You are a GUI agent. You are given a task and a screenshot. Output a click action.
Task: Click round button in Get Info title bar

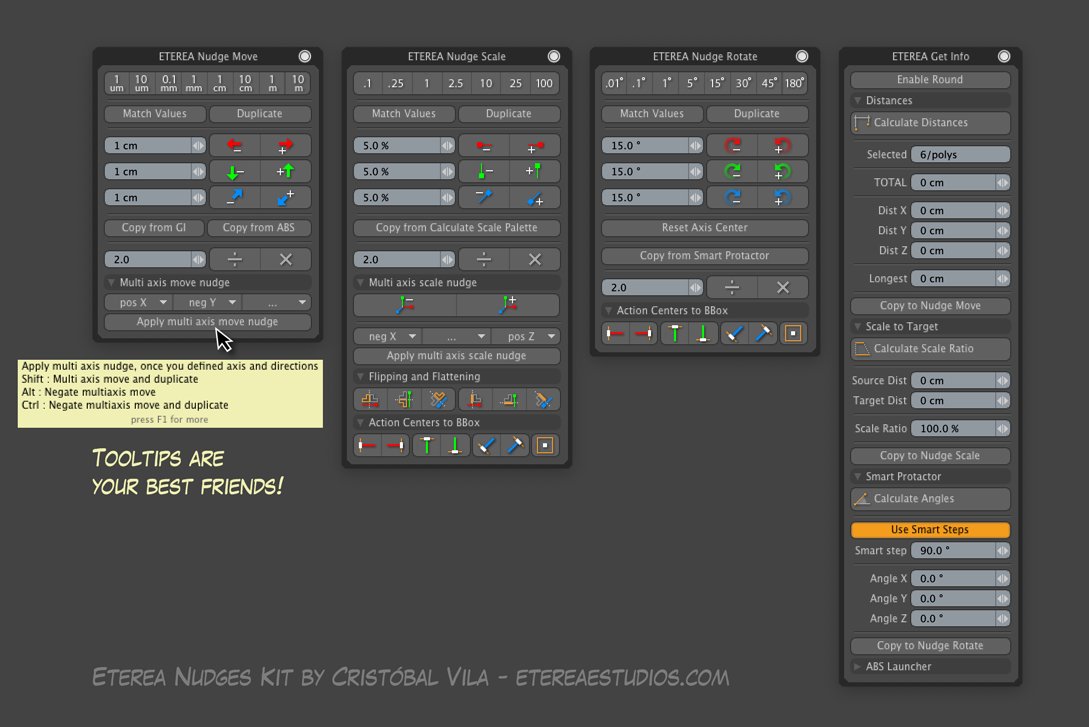[x=1004, y=56]
